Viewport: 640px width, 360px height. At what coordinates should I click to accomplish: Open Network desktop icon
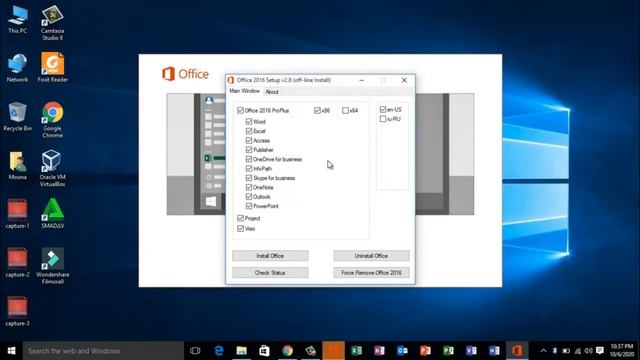(17, 68)
